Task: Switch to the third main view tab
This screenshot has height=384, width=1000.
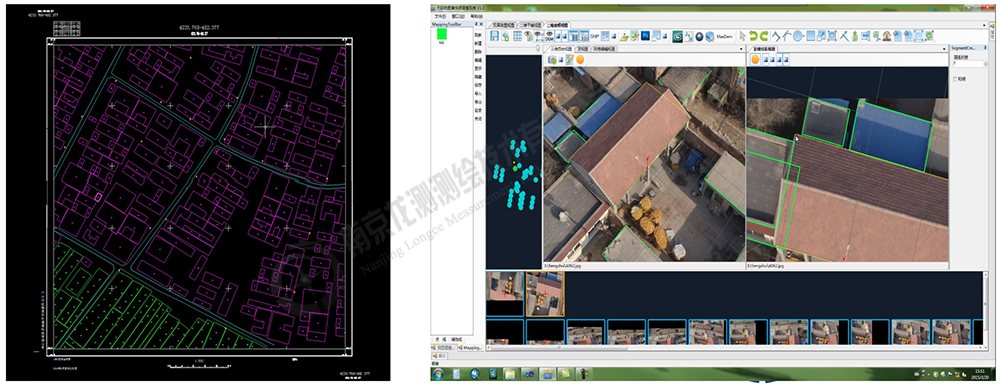Action: point(557,26)
